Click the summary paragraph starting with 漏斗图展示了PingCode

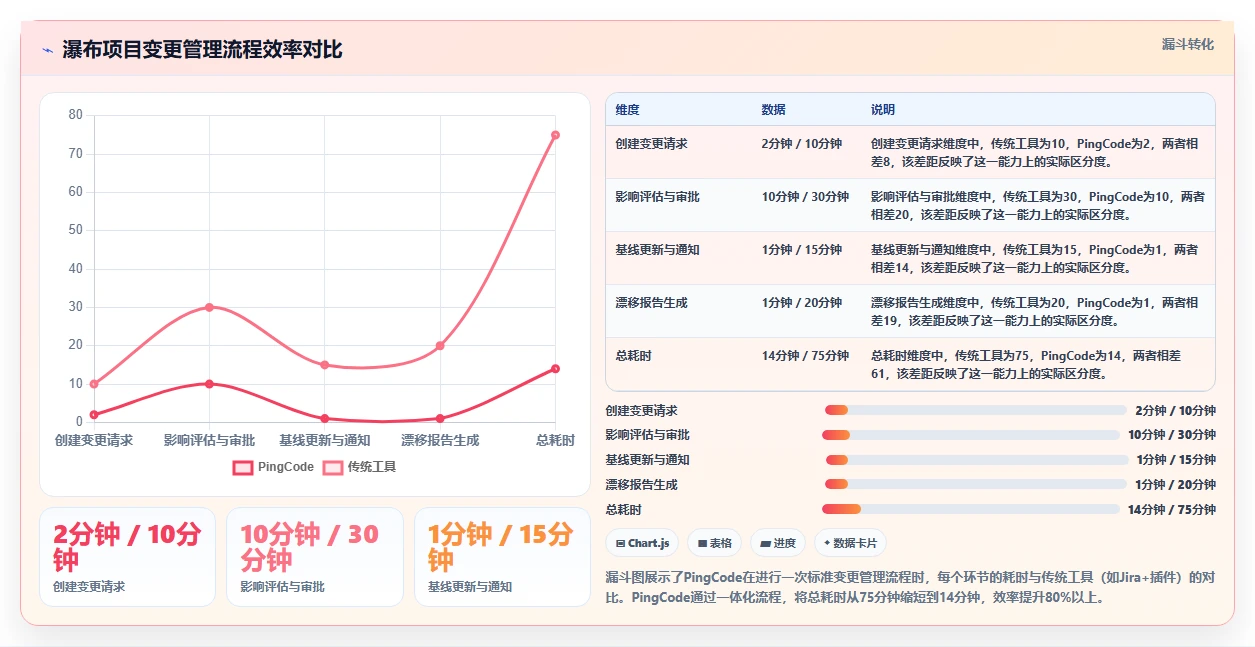[x=910, y=588]
